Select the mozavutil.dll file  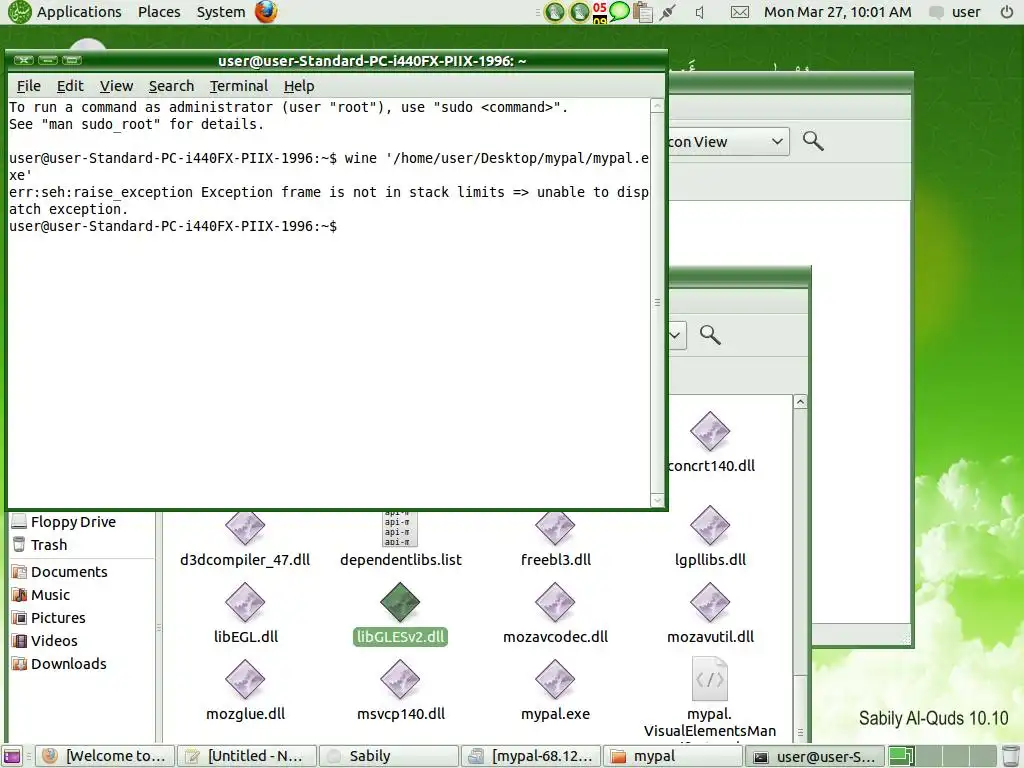click(710, 614)
